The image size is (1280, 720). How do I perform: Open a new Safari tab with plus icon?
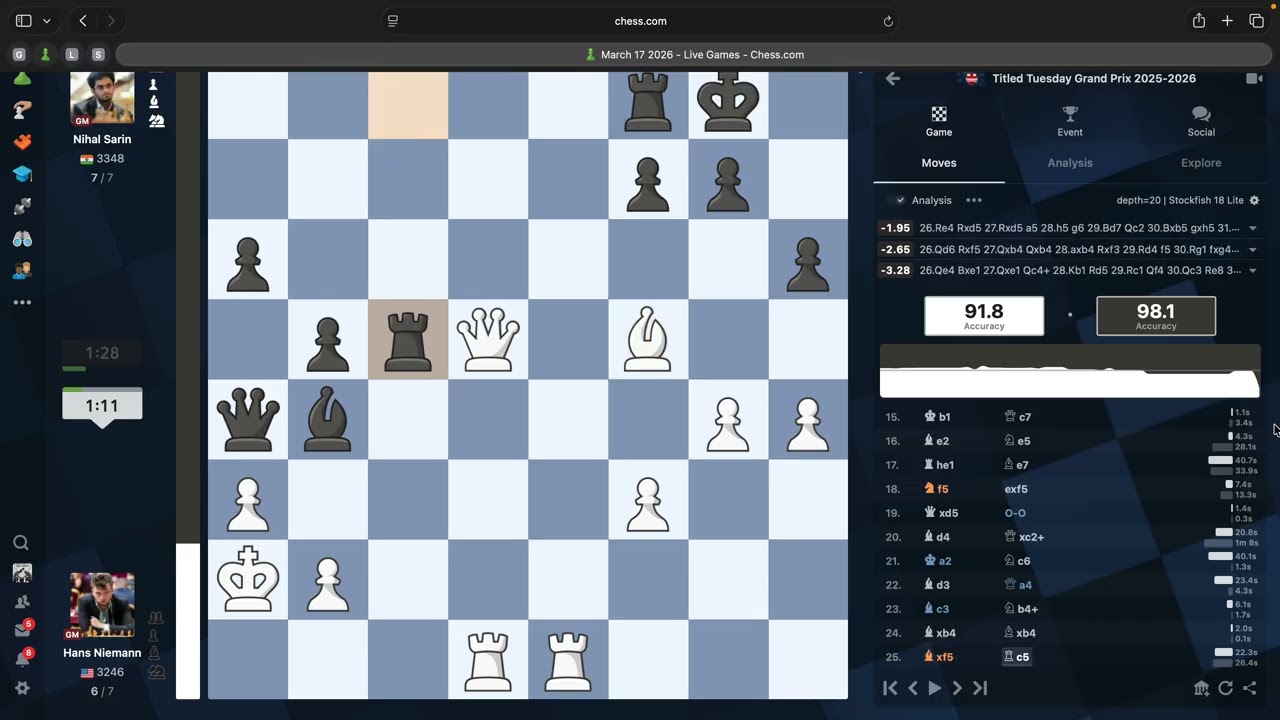tap(1227, 21)
